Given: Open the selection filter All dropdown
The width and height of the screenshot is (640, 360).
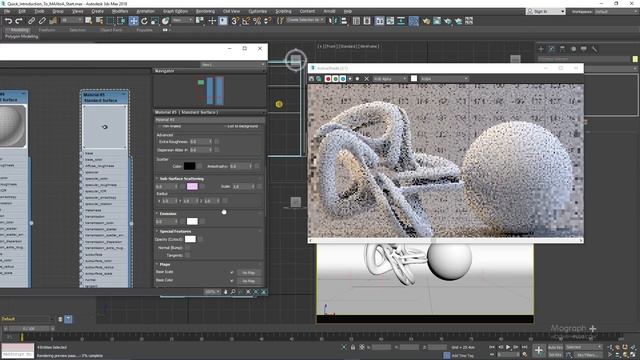Looking at the screenshot, I should pos(72,20).
